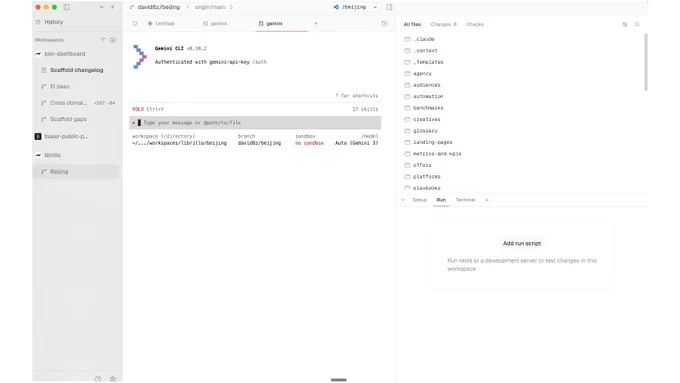Switch to the Checks tab
Screen dimensions: 680x383
[475, 24]
